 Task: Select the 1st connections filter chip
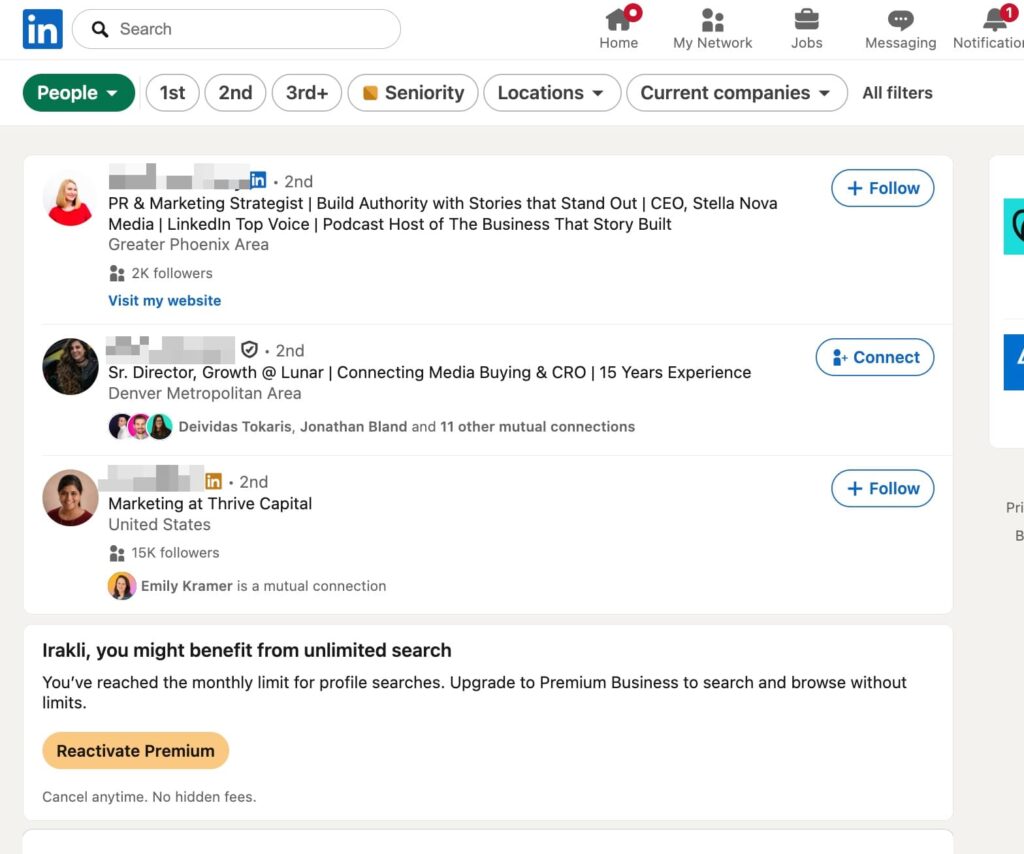tap(172, 92)
